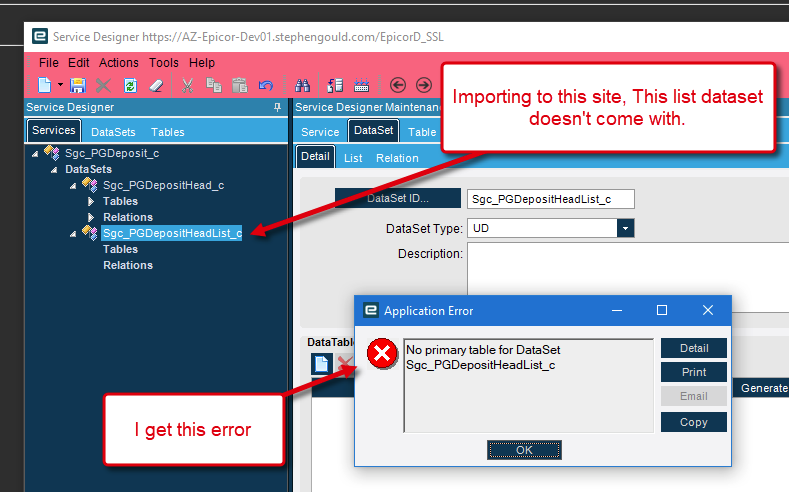Select the DataSet tab in maintenance panel
The width and height of the screenshot is (789, 492).
point(373,131)
